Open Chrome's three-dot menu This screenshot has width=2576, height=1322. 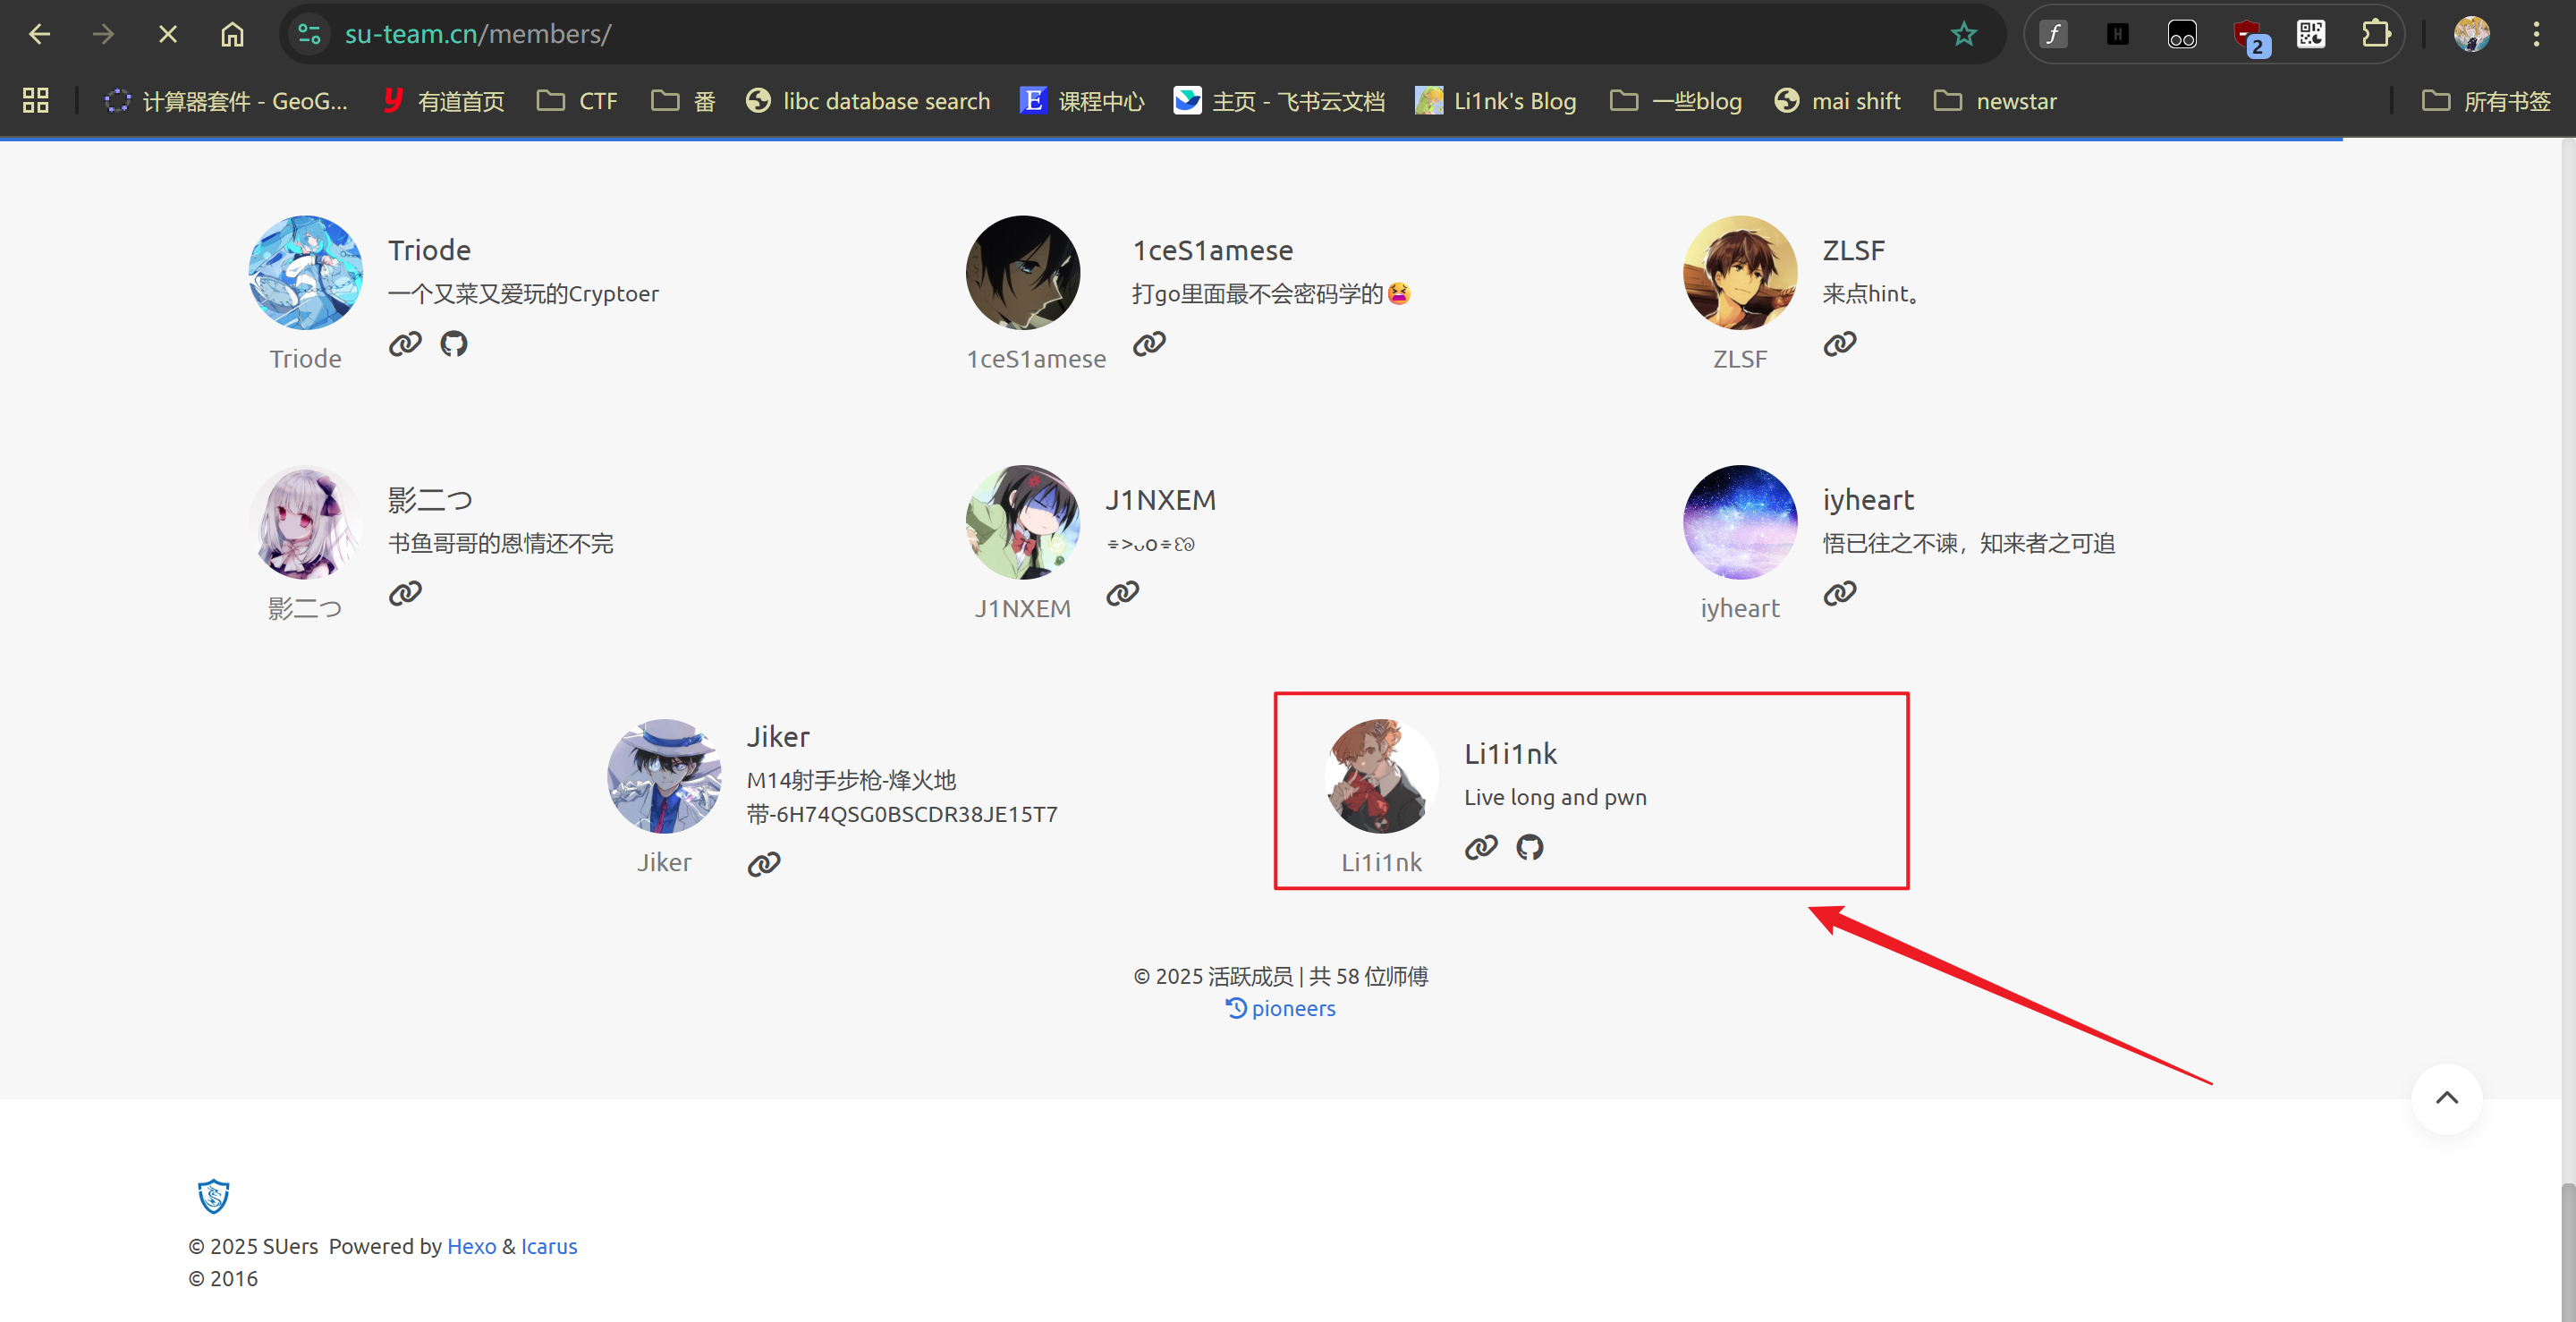(x=2535, y=34)
